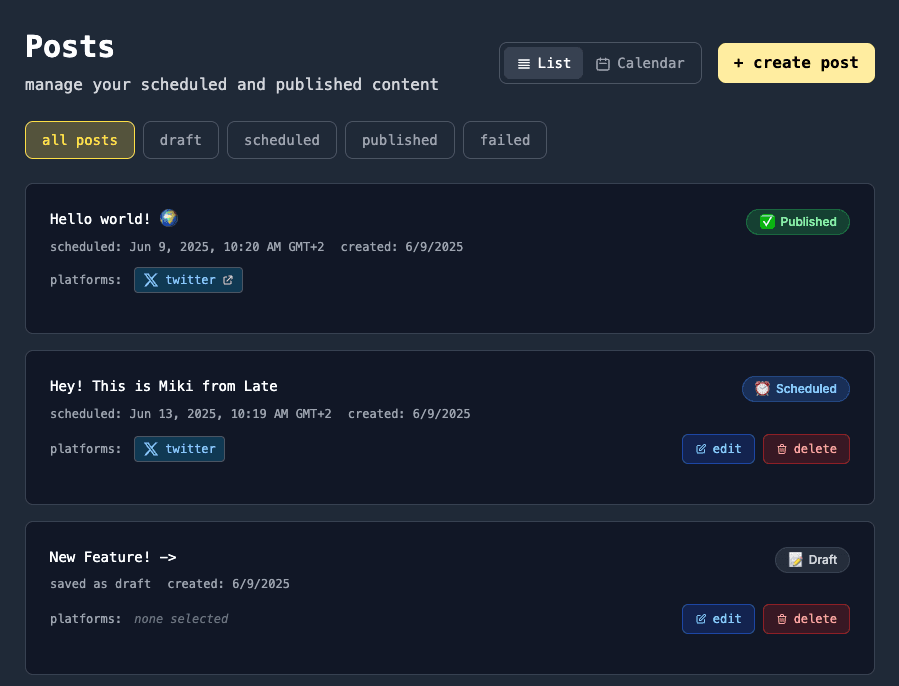Viewport: 899px width, 686px height.
Task: Enable the 'failed' posts filter
Action: coord(504,140)
